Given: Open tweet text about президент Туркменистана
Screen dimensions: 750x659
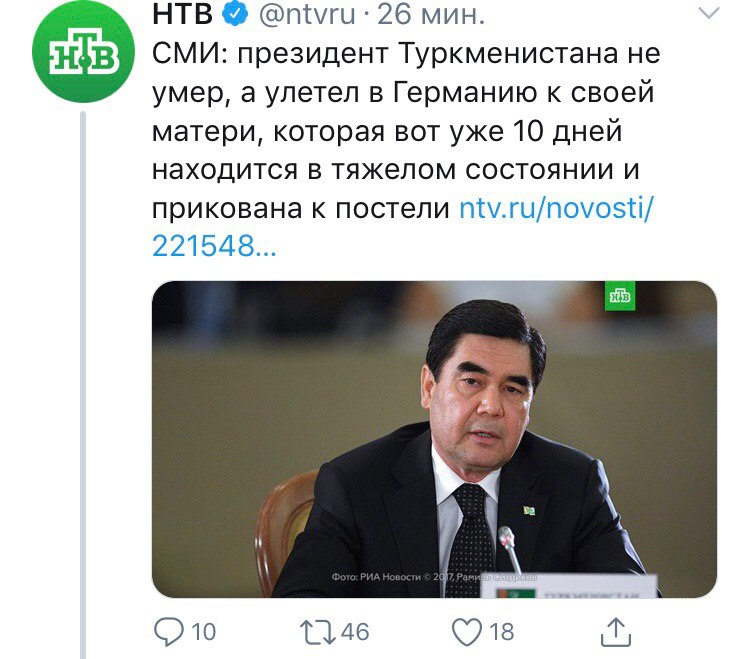Looking at the screenshot, I should (406, 131).
